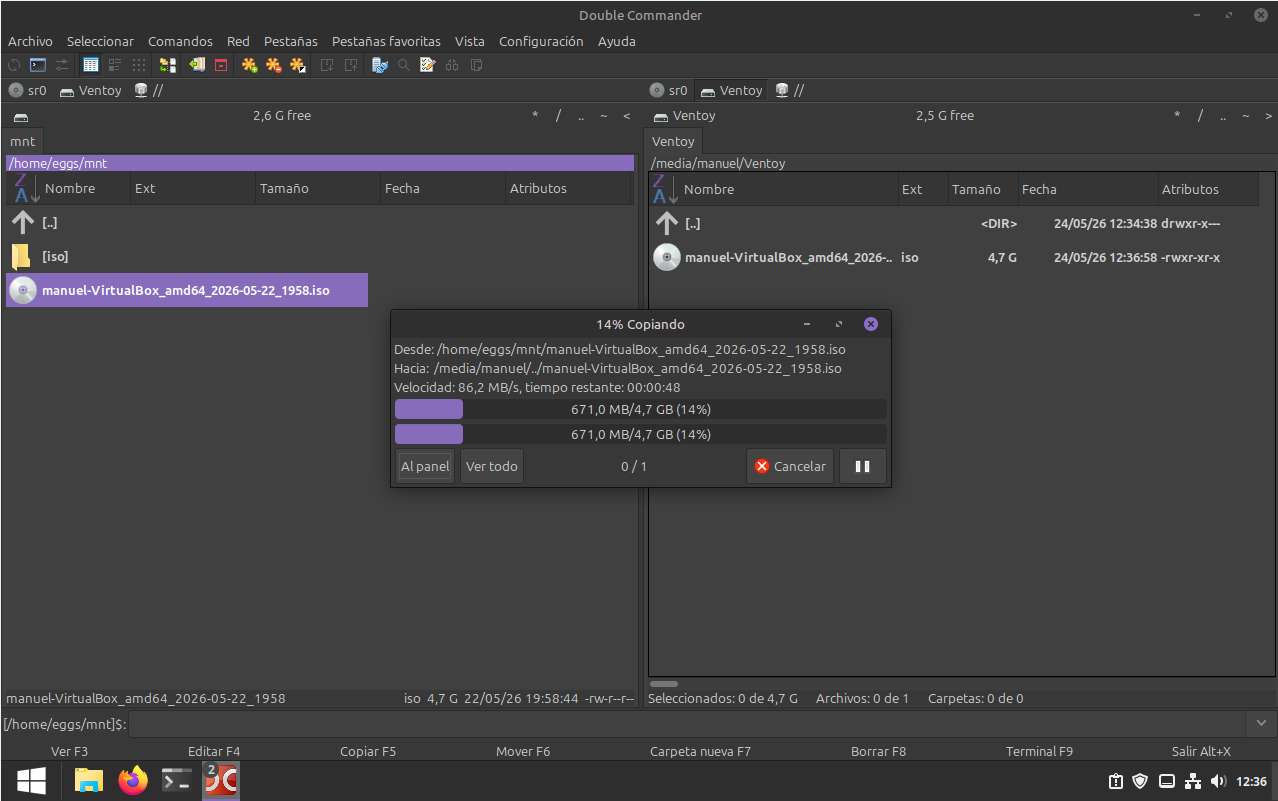Open the multi-rename tool icon
The width and height of the screenshot is (1278, 801).
point(380,65)
